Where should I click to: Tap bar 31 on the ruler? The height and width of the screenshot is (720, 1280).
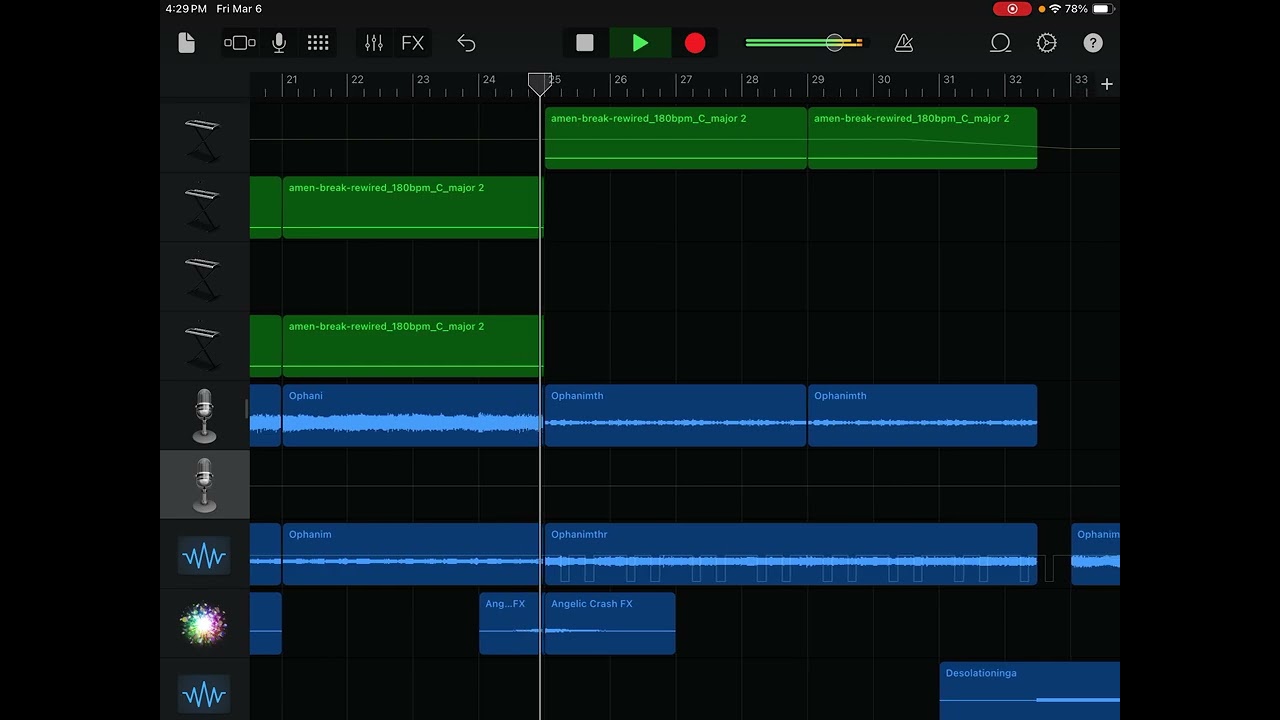tap(949, 80)
